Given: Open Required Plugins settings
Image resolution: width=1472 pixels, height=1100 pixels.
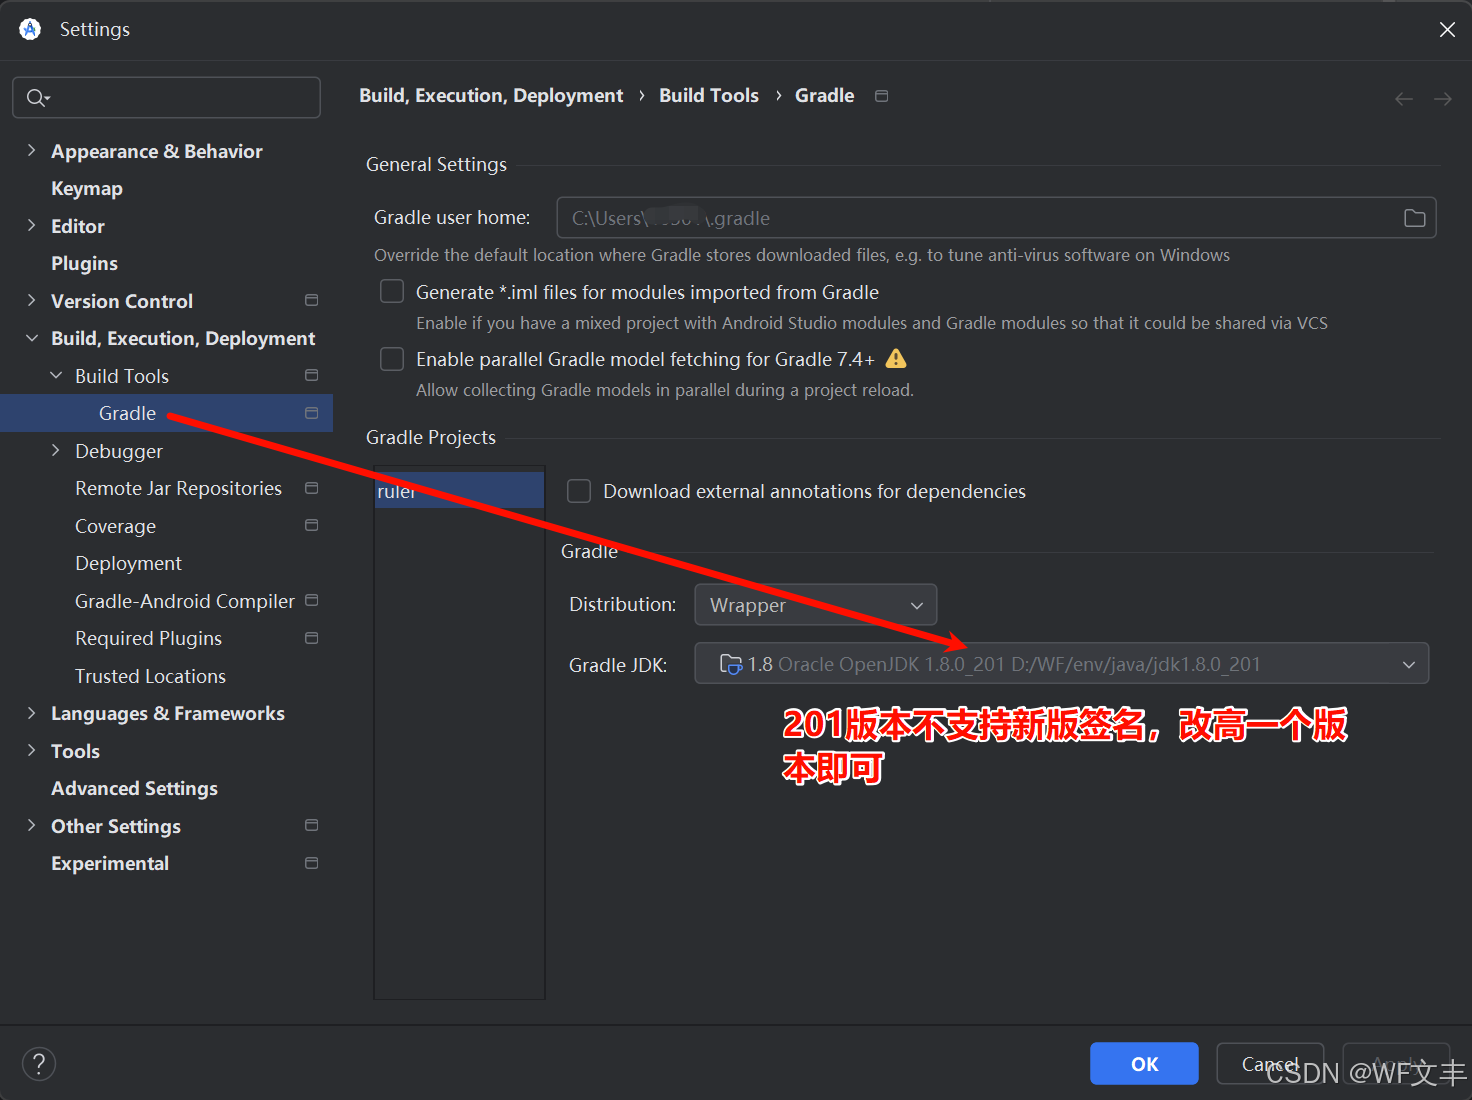Looking at the screenshot, I should (148, 638).
